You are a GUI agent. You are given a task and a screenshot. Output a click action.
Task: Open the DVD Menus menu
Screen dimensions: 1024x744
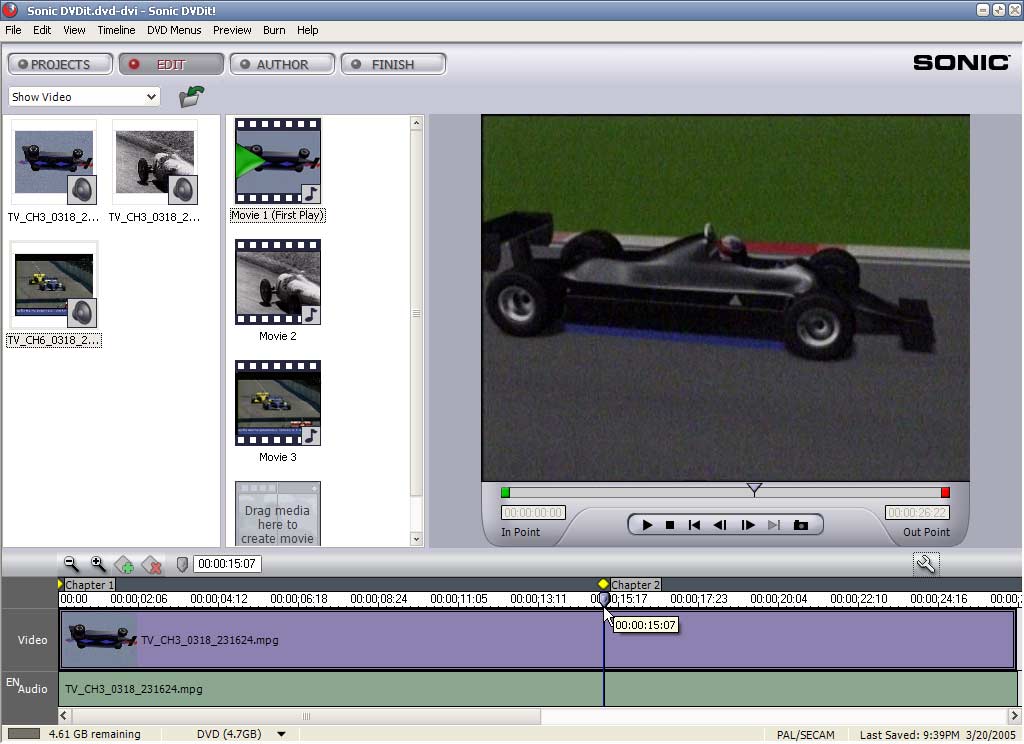point(174,30)
